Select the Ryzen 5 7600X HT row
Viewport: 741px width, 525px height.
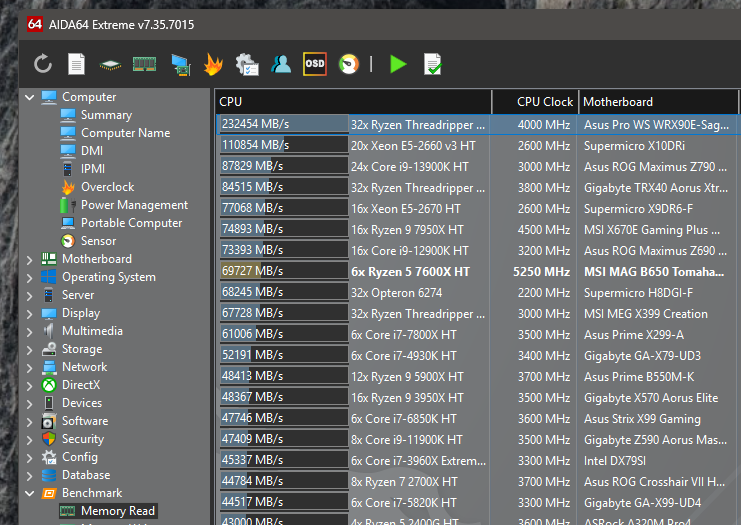point(478,271)
